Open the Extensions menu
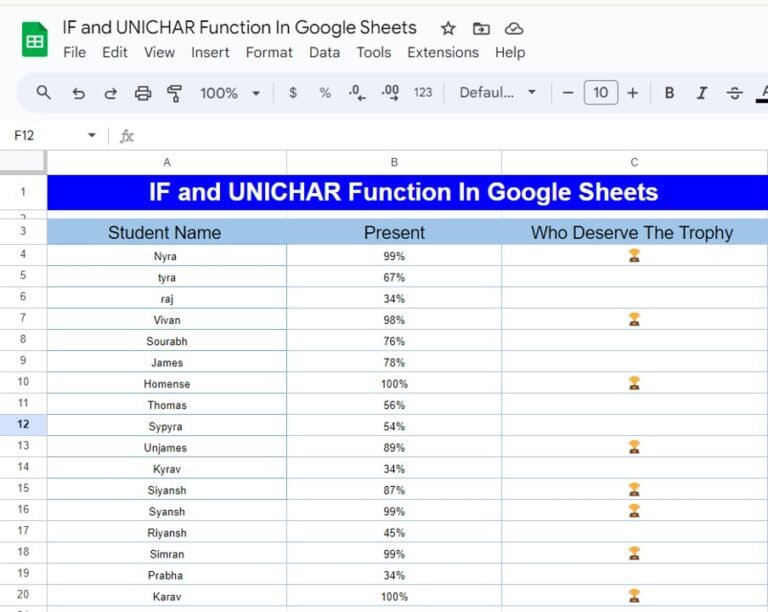The width and height of the screenshot is (768, 612). 443,52
